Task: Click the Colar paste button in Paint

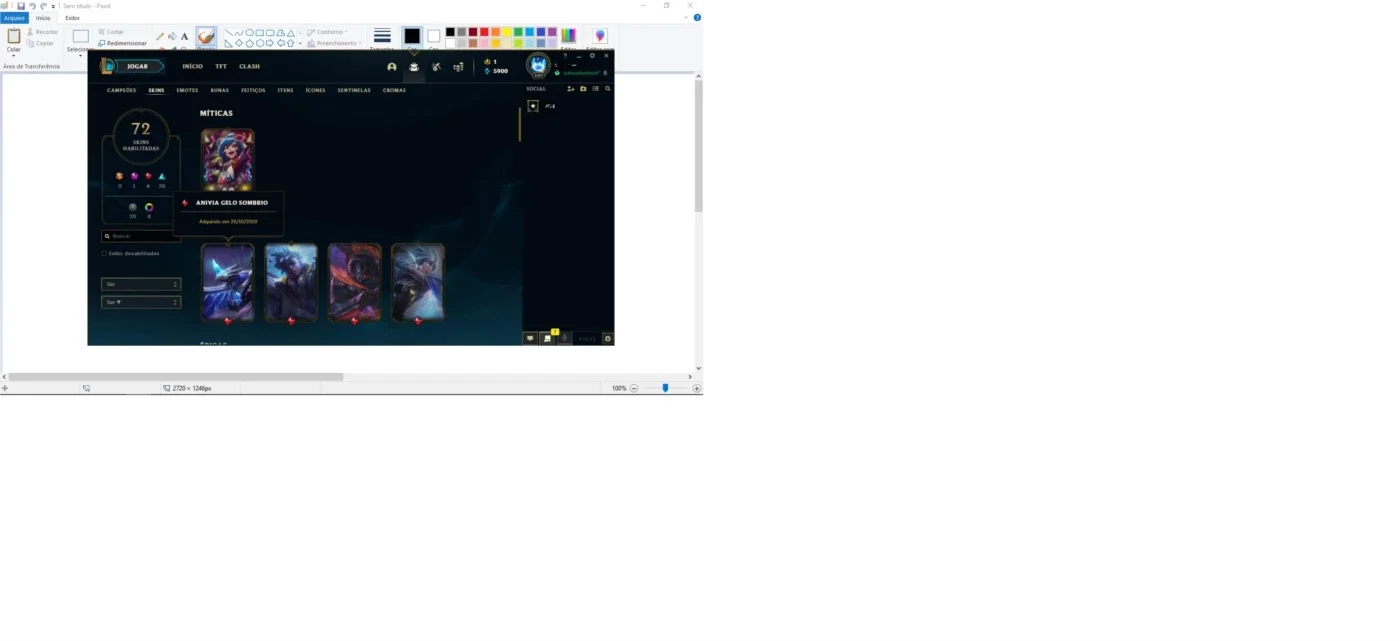Action: click(x=13, y=40)
